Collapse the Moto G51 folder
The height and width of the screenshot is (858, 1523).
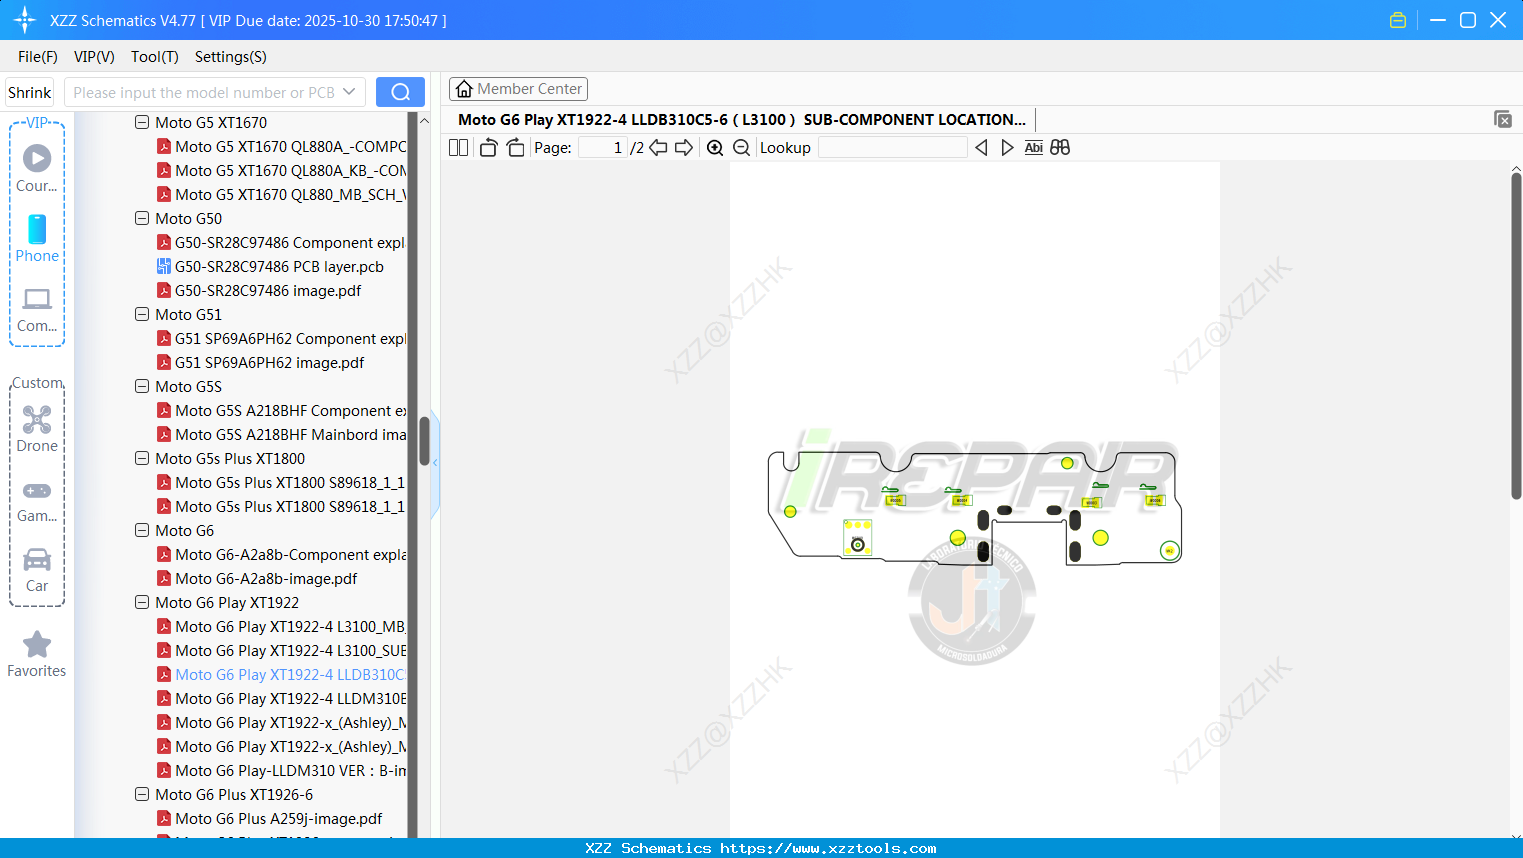tap(142, 315)
